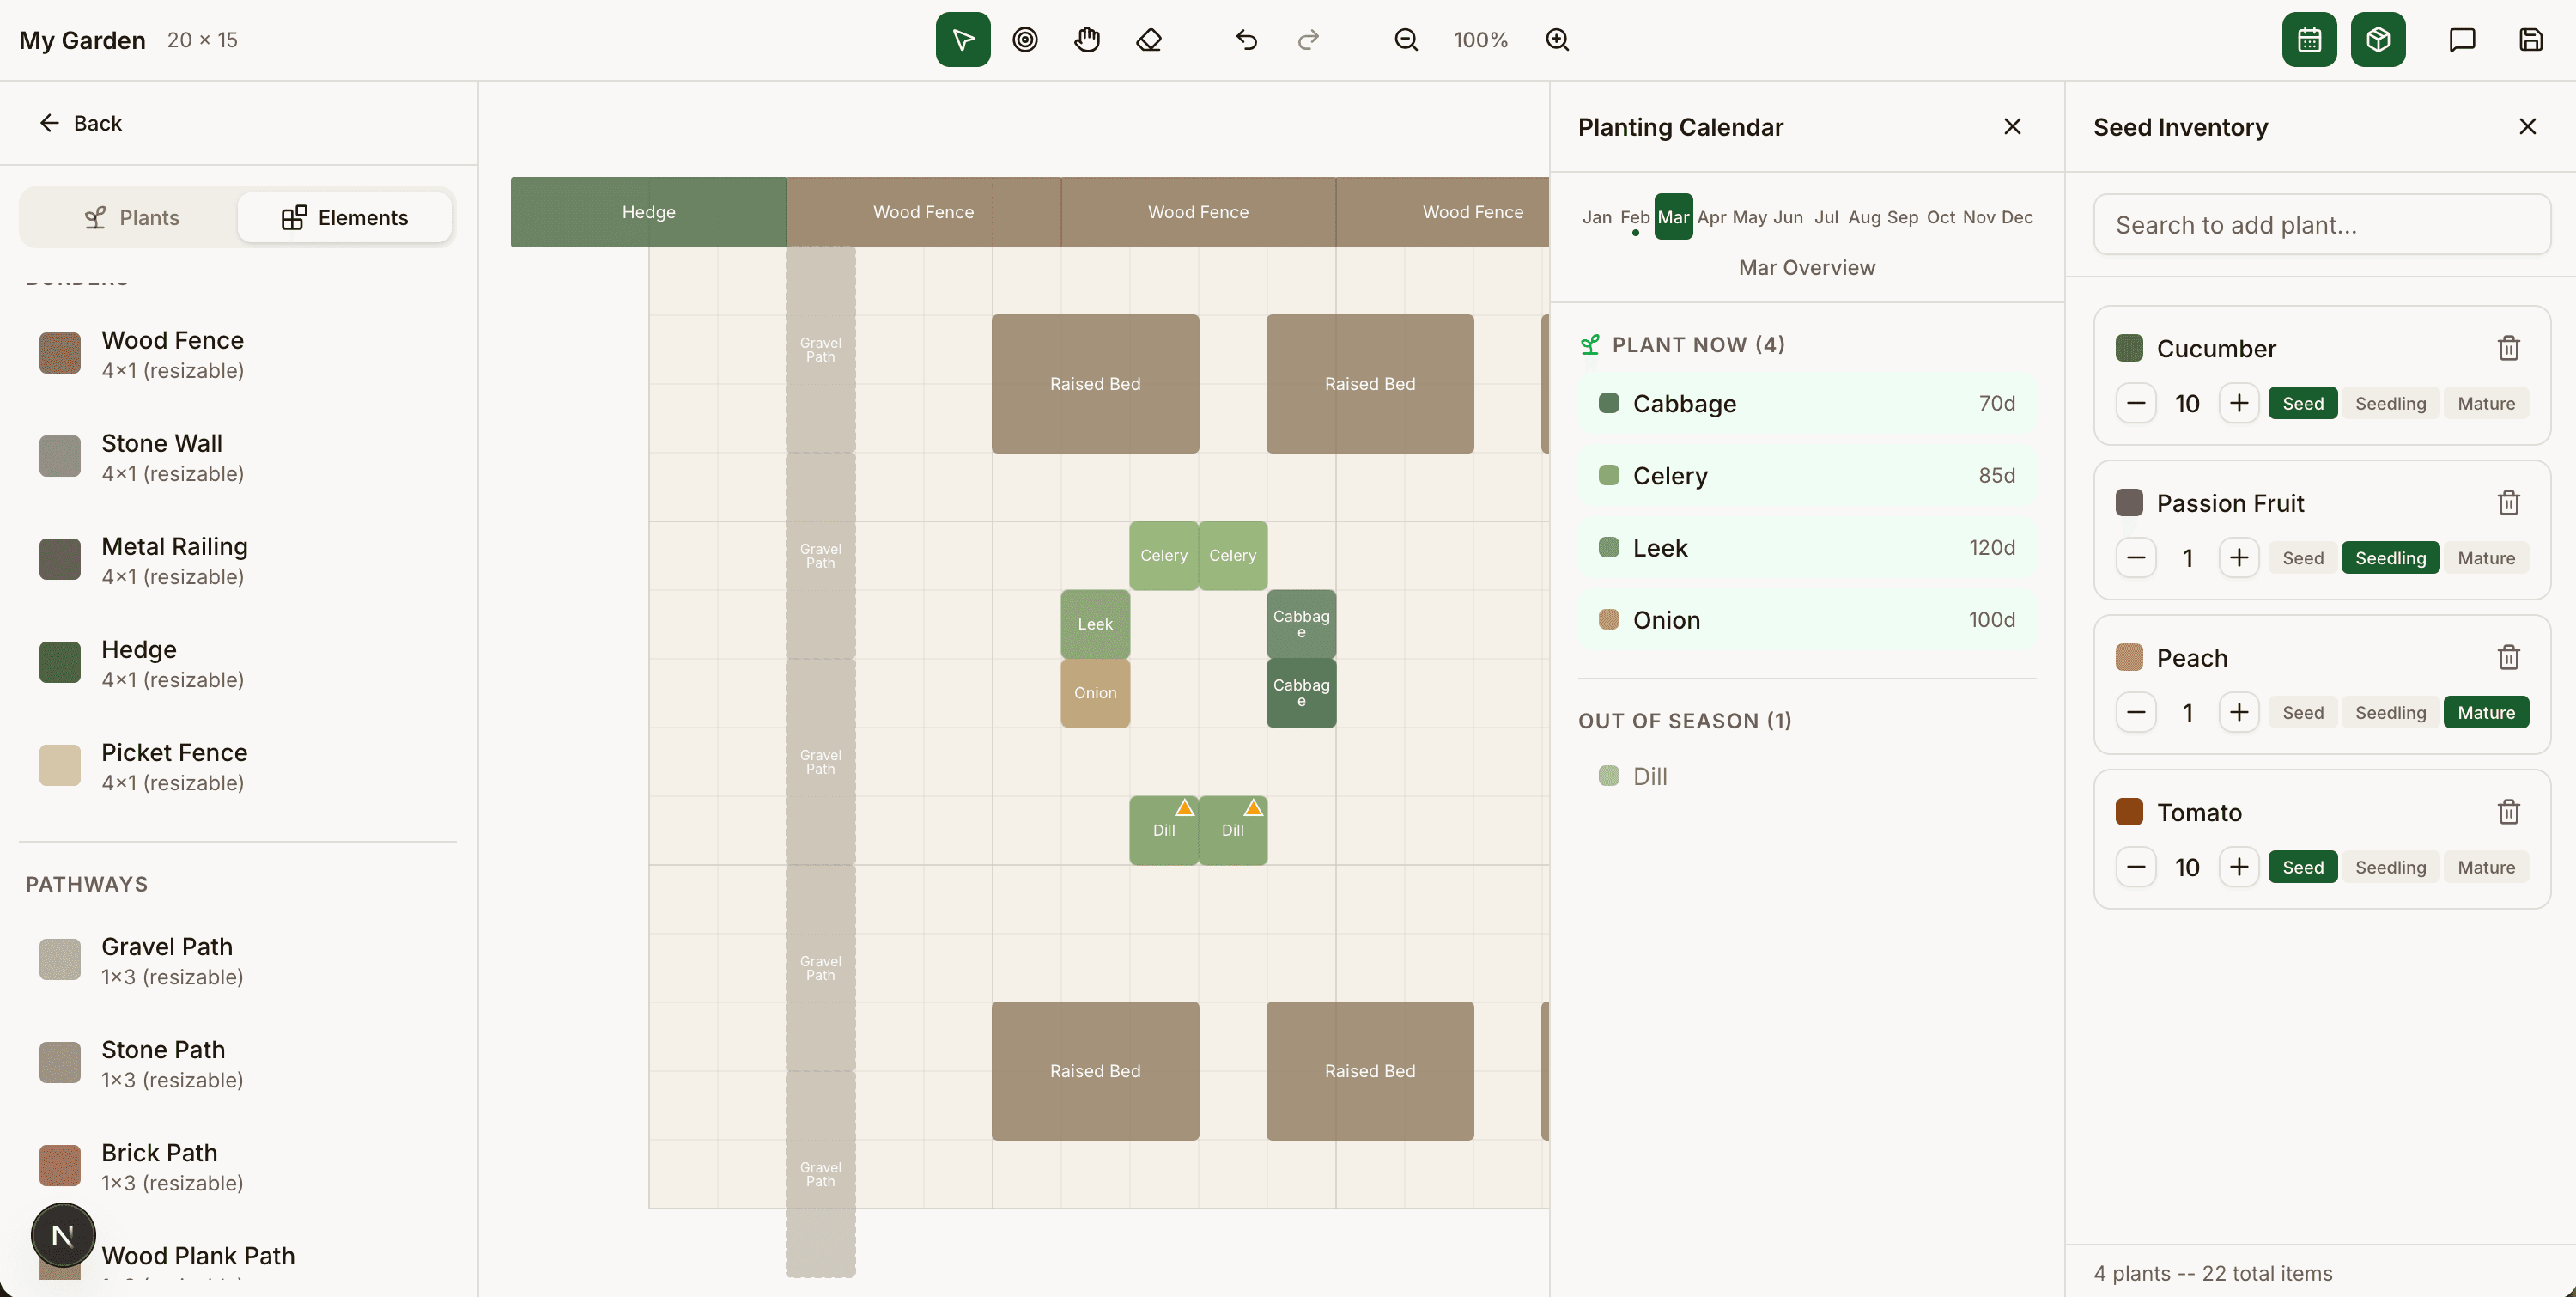The height and width of the screenshot is (1297, 2576).
Task: Save the garden layout
Action: click(2531, 39)
